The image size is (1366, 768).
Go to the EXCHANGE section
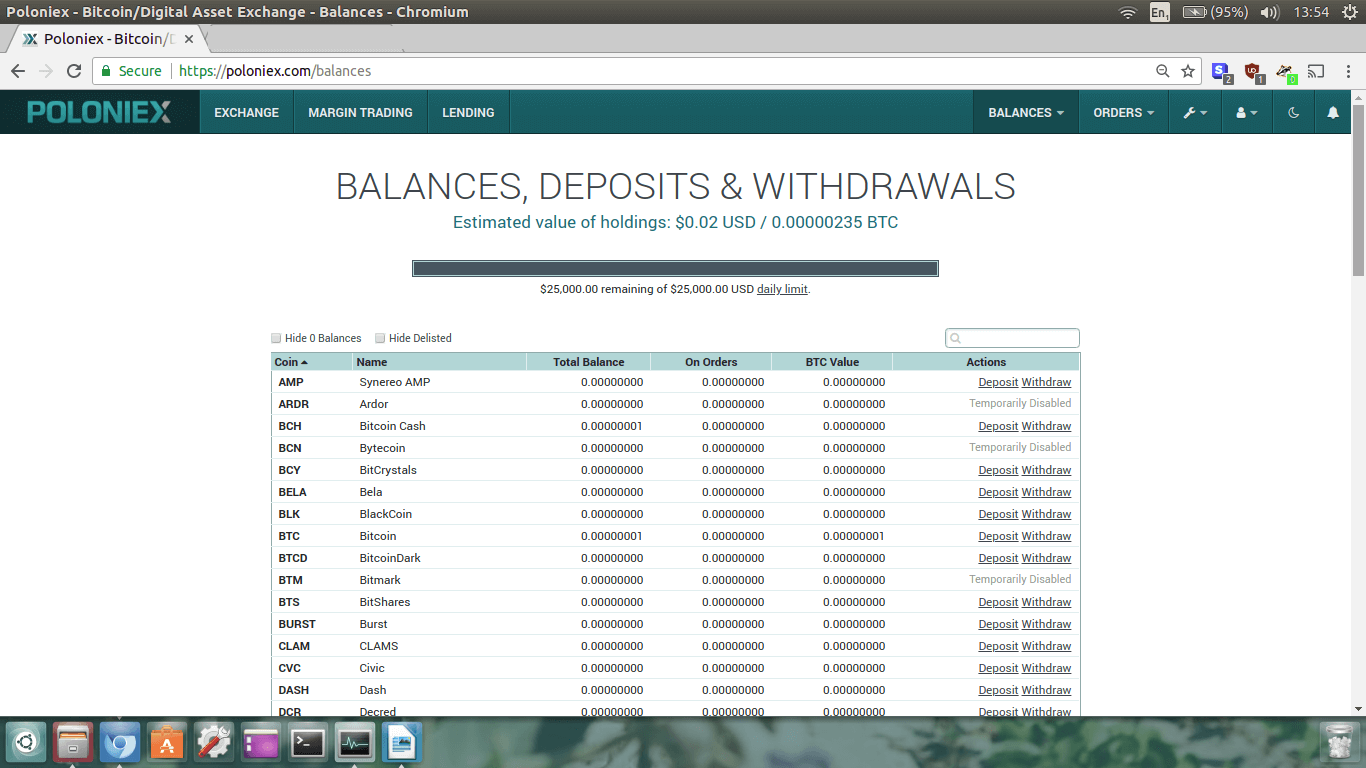[246, 112]
